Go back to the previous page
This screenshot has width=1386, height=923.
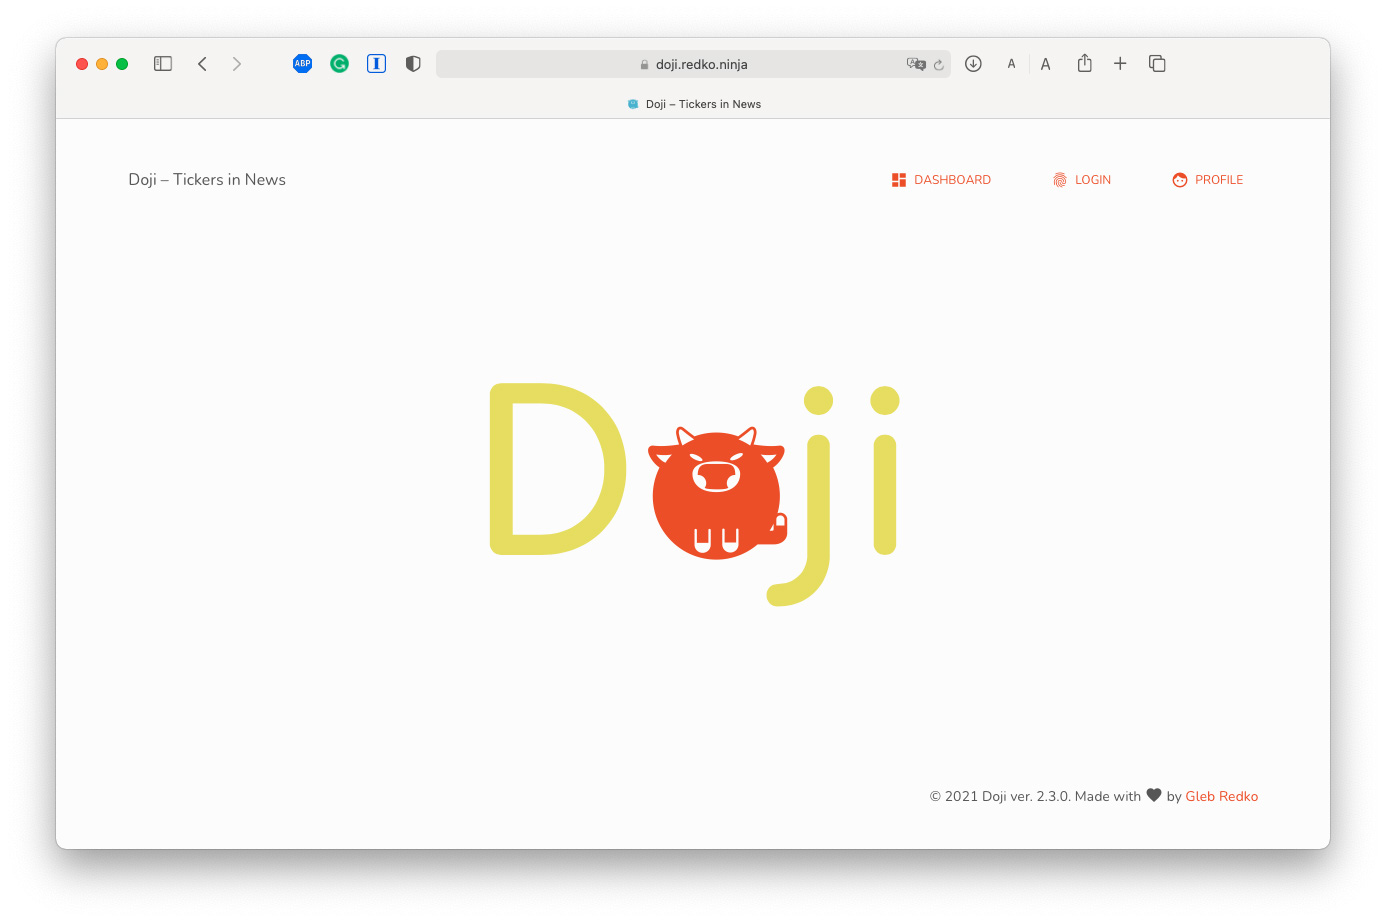(x=202, y=64)
